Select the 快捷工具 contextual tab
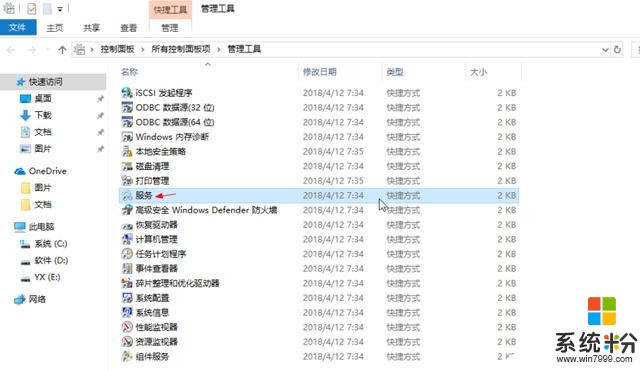 pyautogui.click(x=170, y=9)
